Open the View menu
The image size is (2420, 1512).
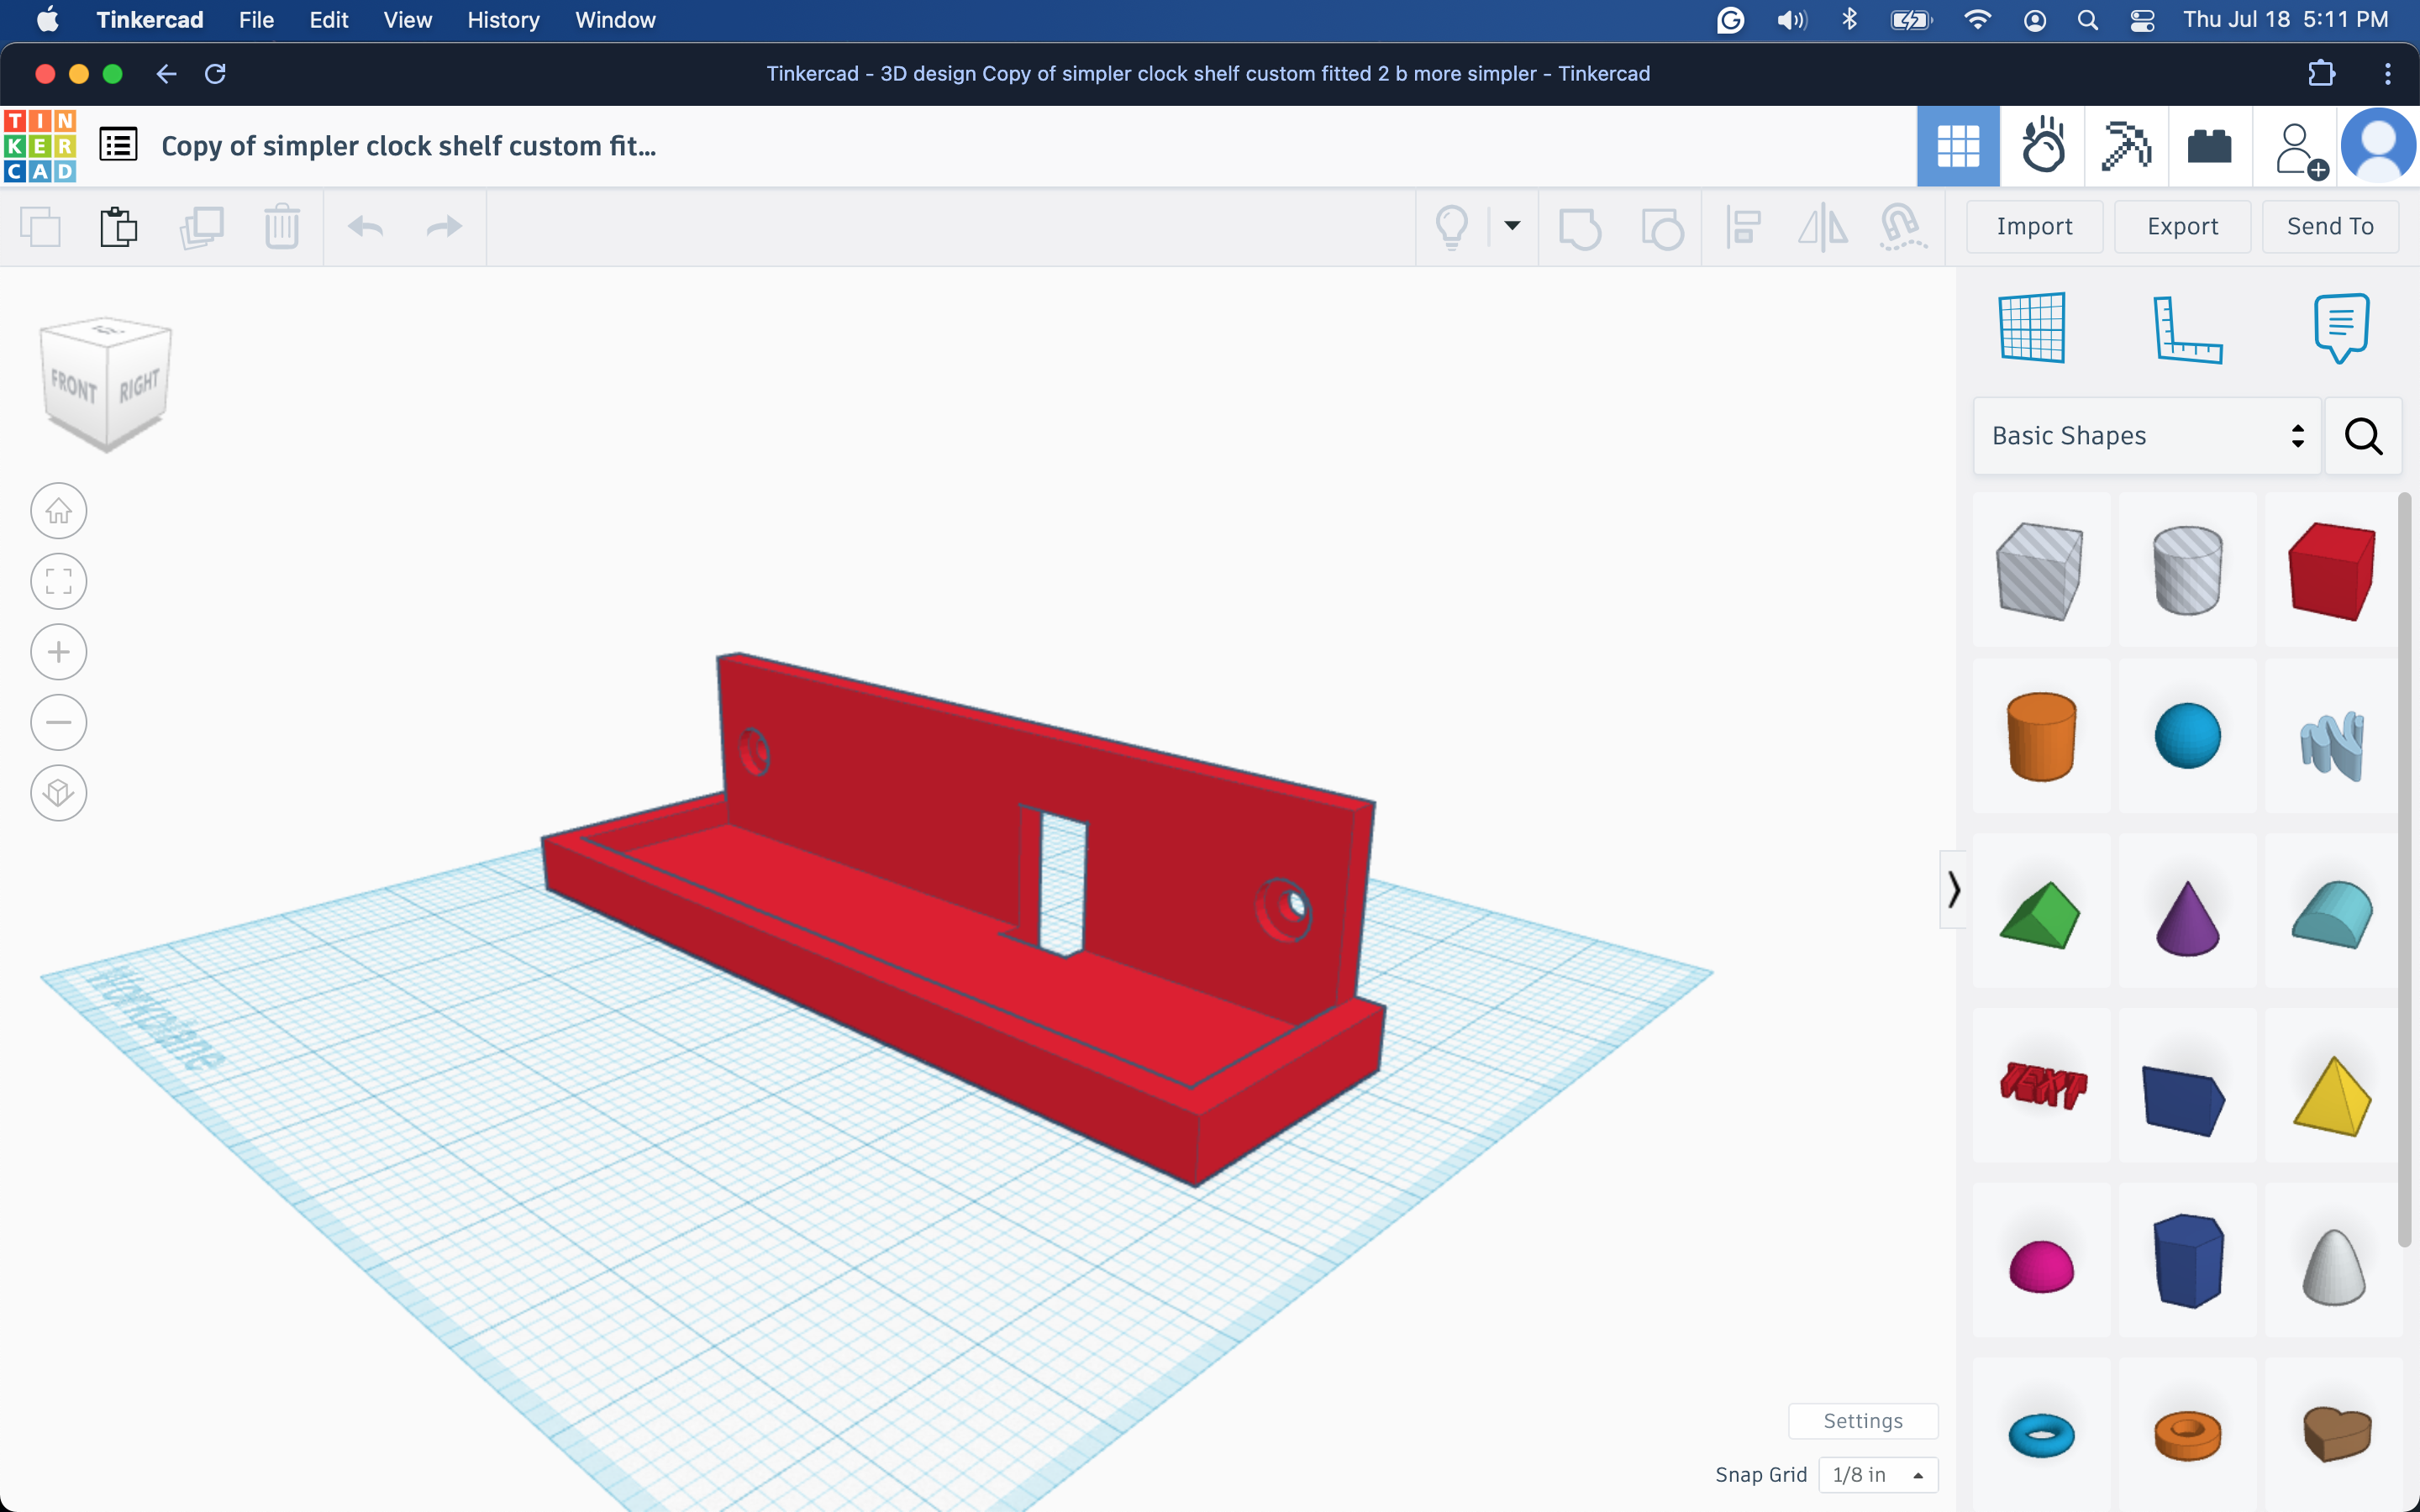407,20
